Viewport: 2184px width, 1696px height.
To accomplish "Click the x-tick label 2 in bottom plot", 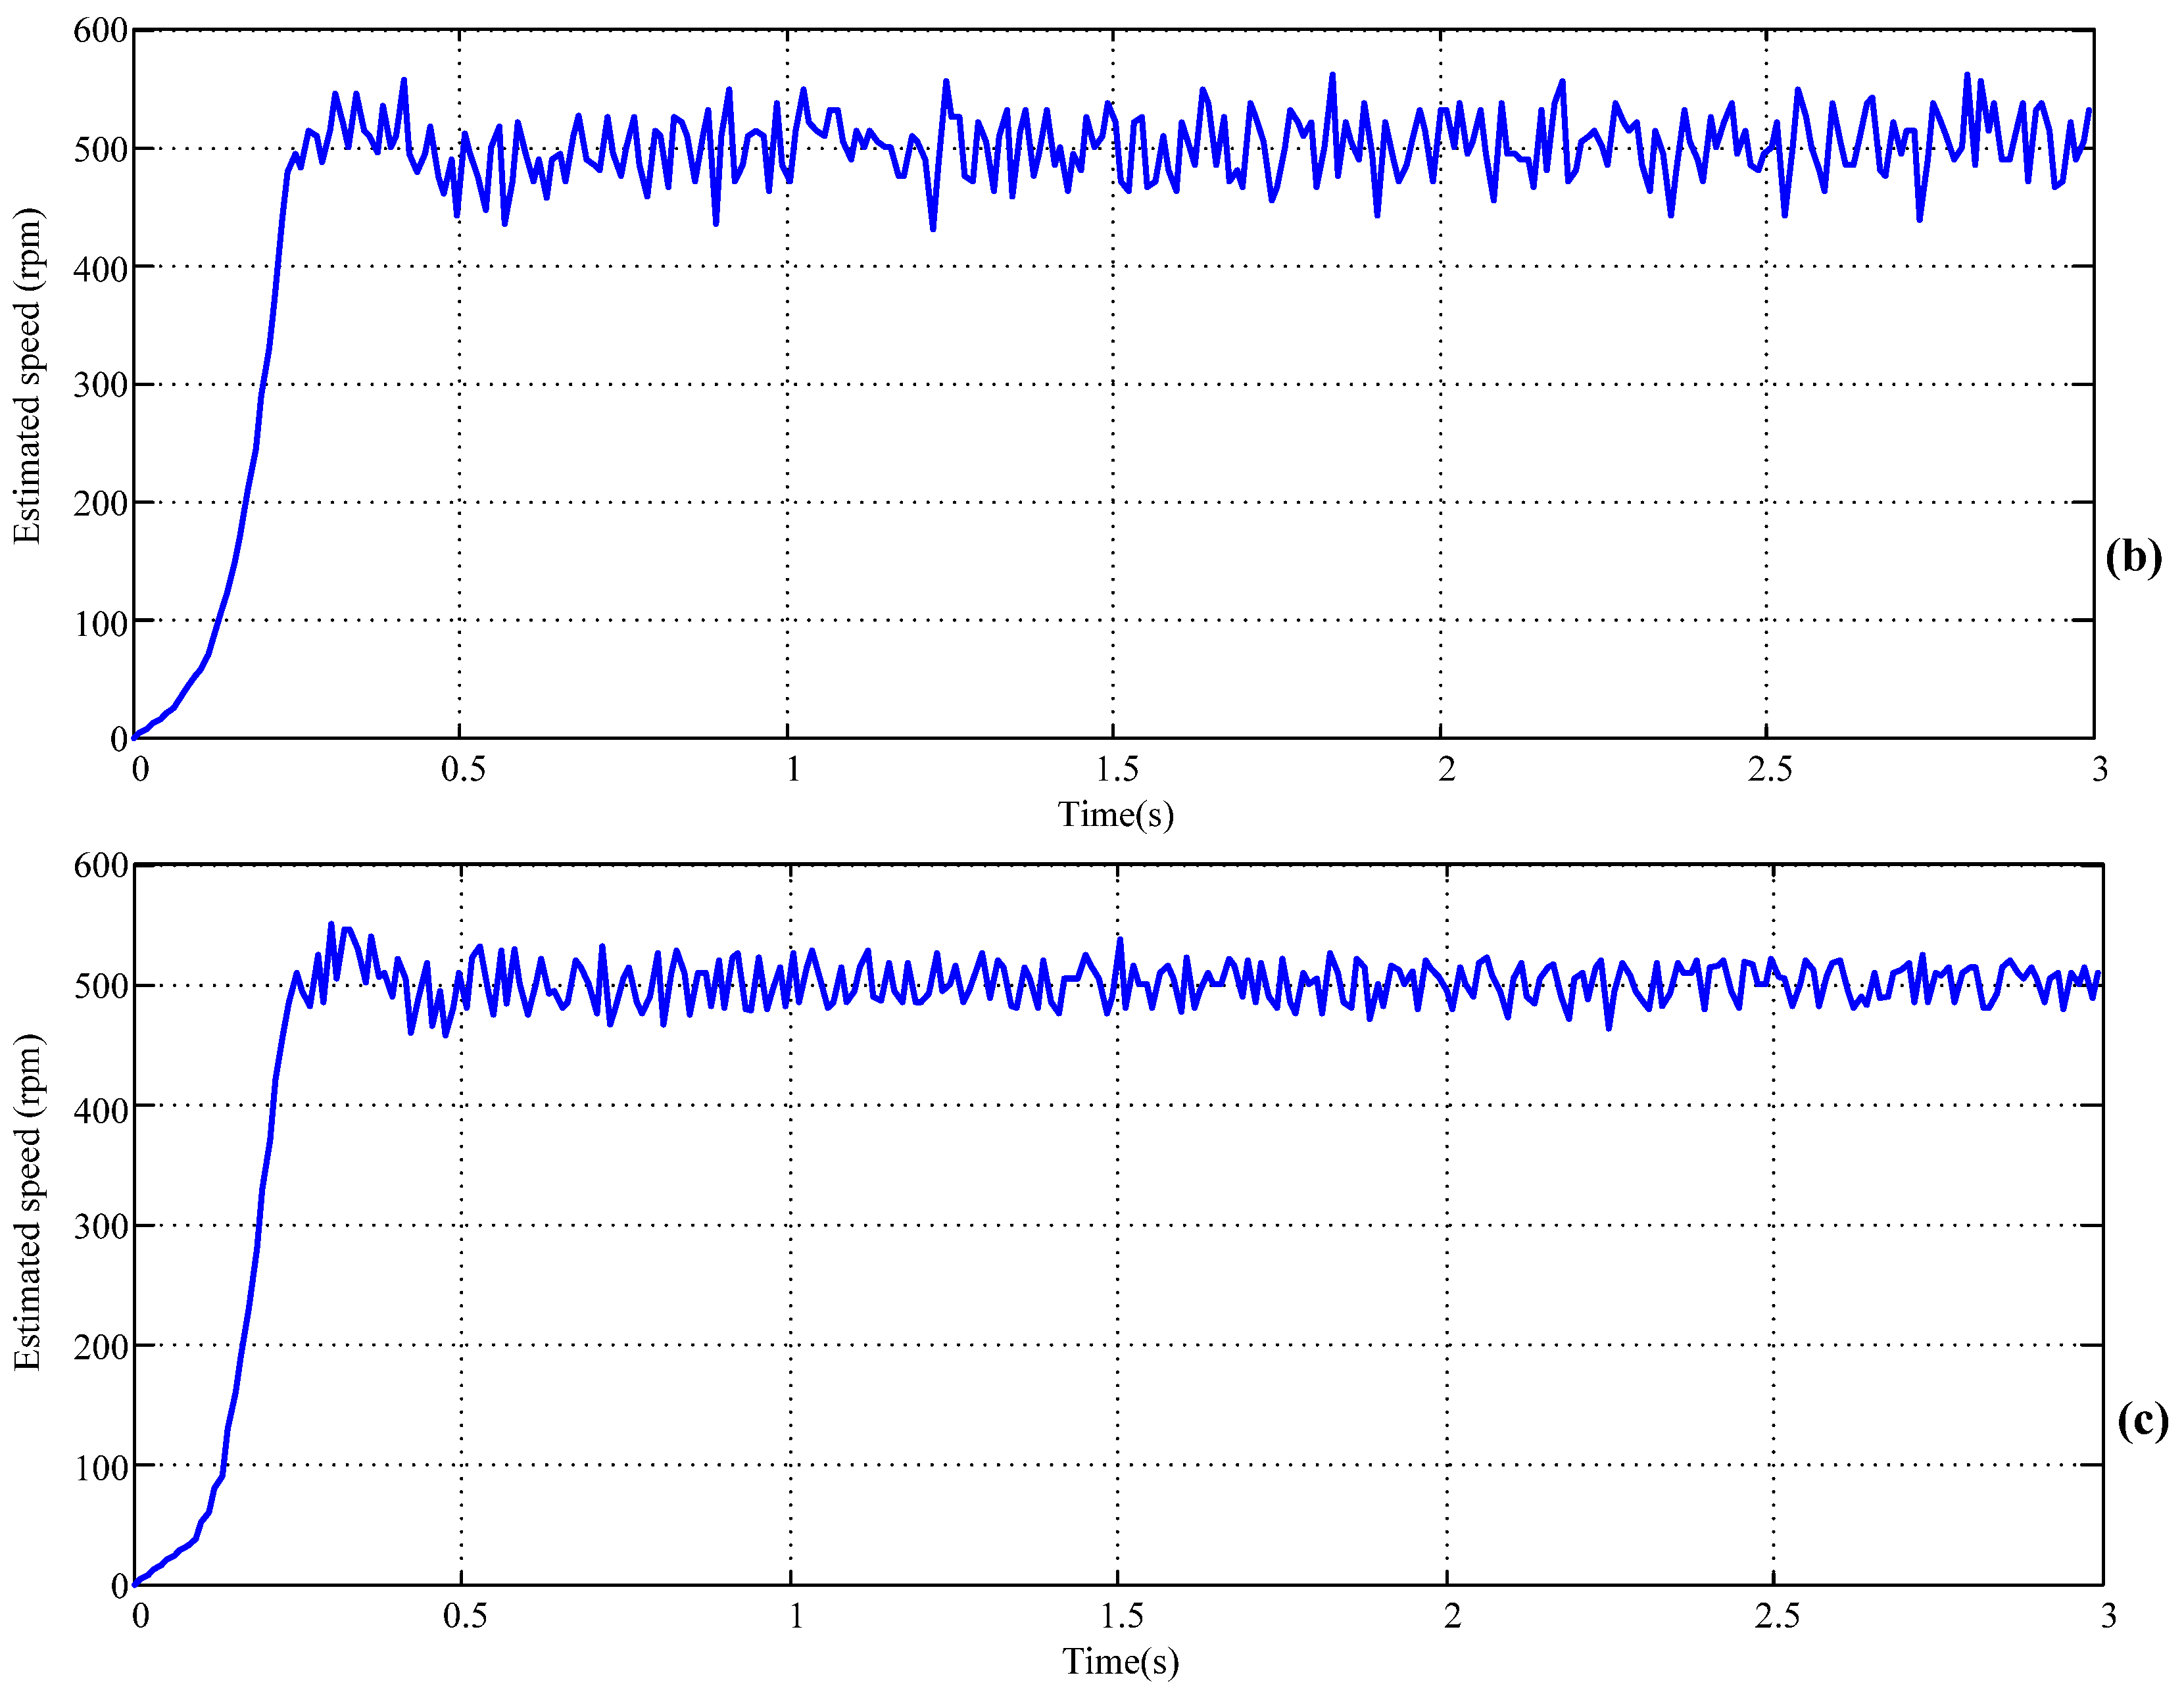I will click(x=1452, y=1616).
